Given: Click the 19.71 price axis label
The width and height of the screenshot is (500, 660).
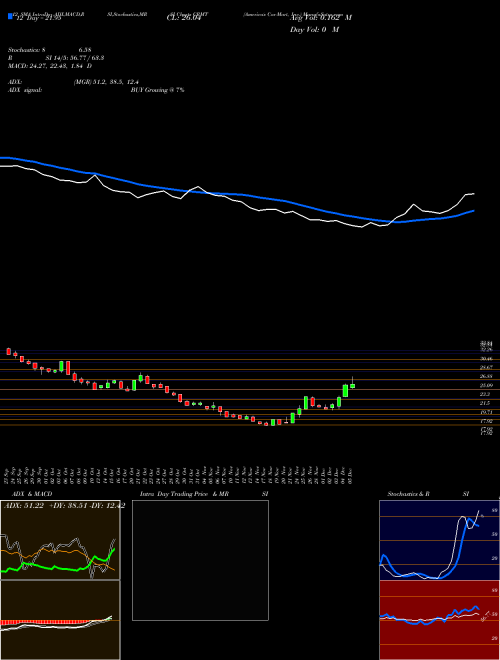Looking at the screenshot, I should point(487,412).
